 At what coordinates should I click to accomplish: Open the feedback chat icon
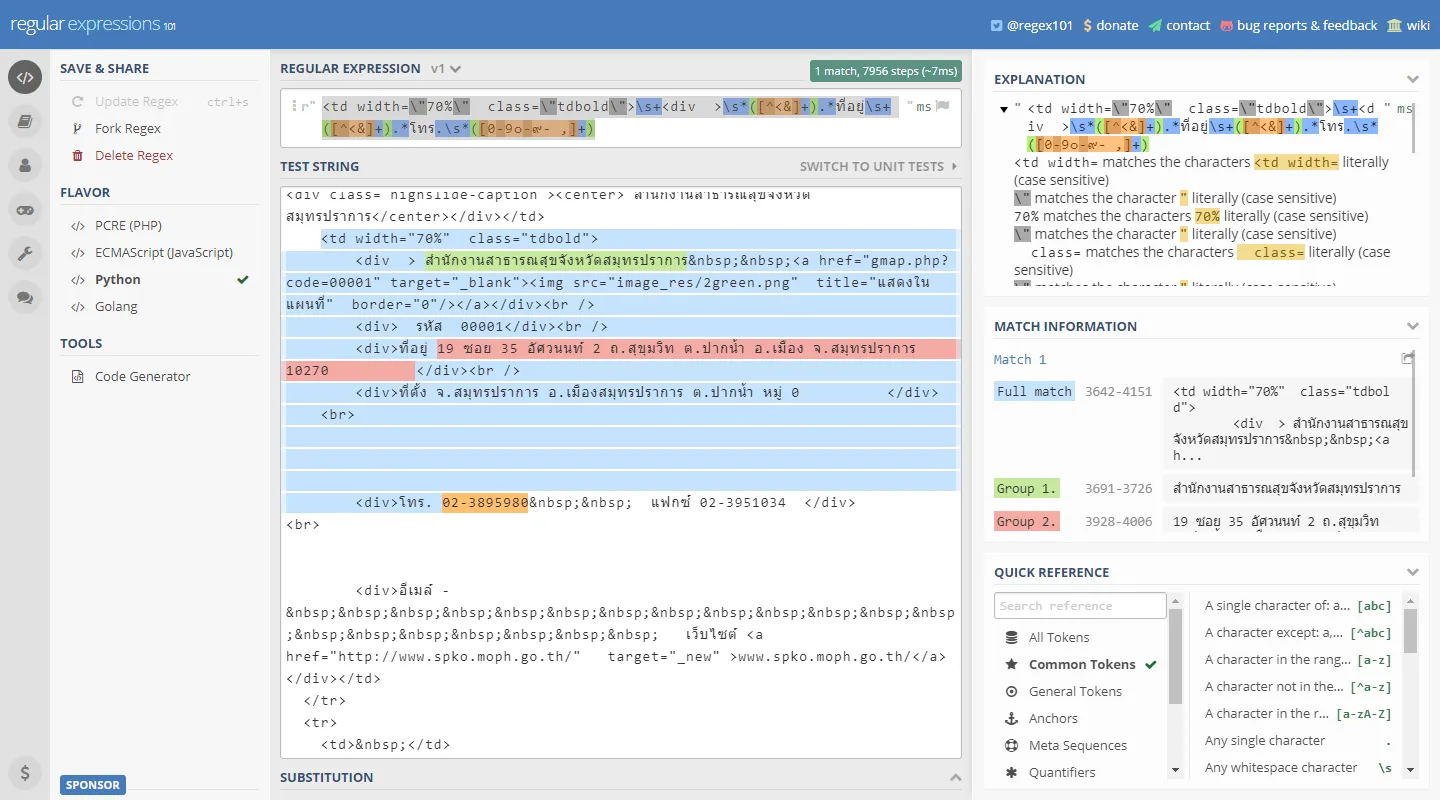(x=24, y=296)
